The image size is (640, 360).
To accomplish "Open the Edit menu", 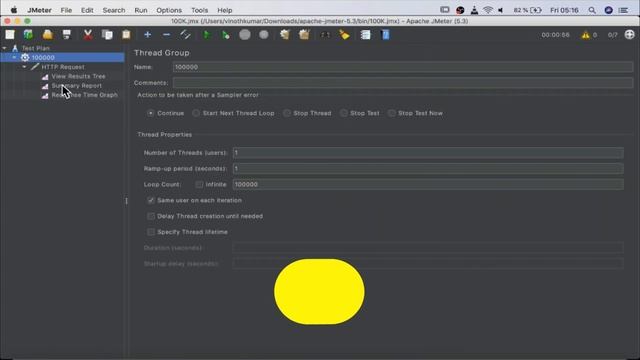I will click(87, 10).
